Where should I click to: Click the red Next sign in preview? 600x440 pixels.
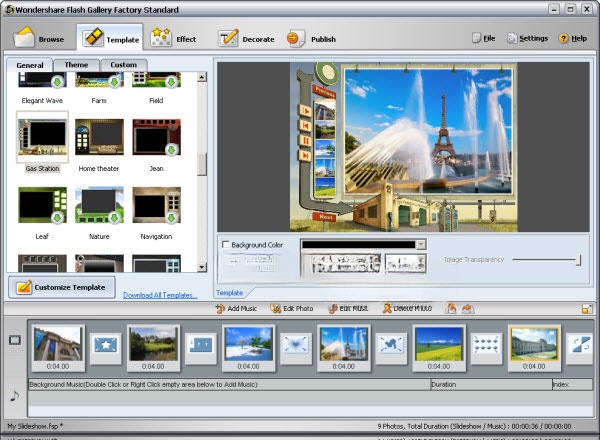[325, 217]
